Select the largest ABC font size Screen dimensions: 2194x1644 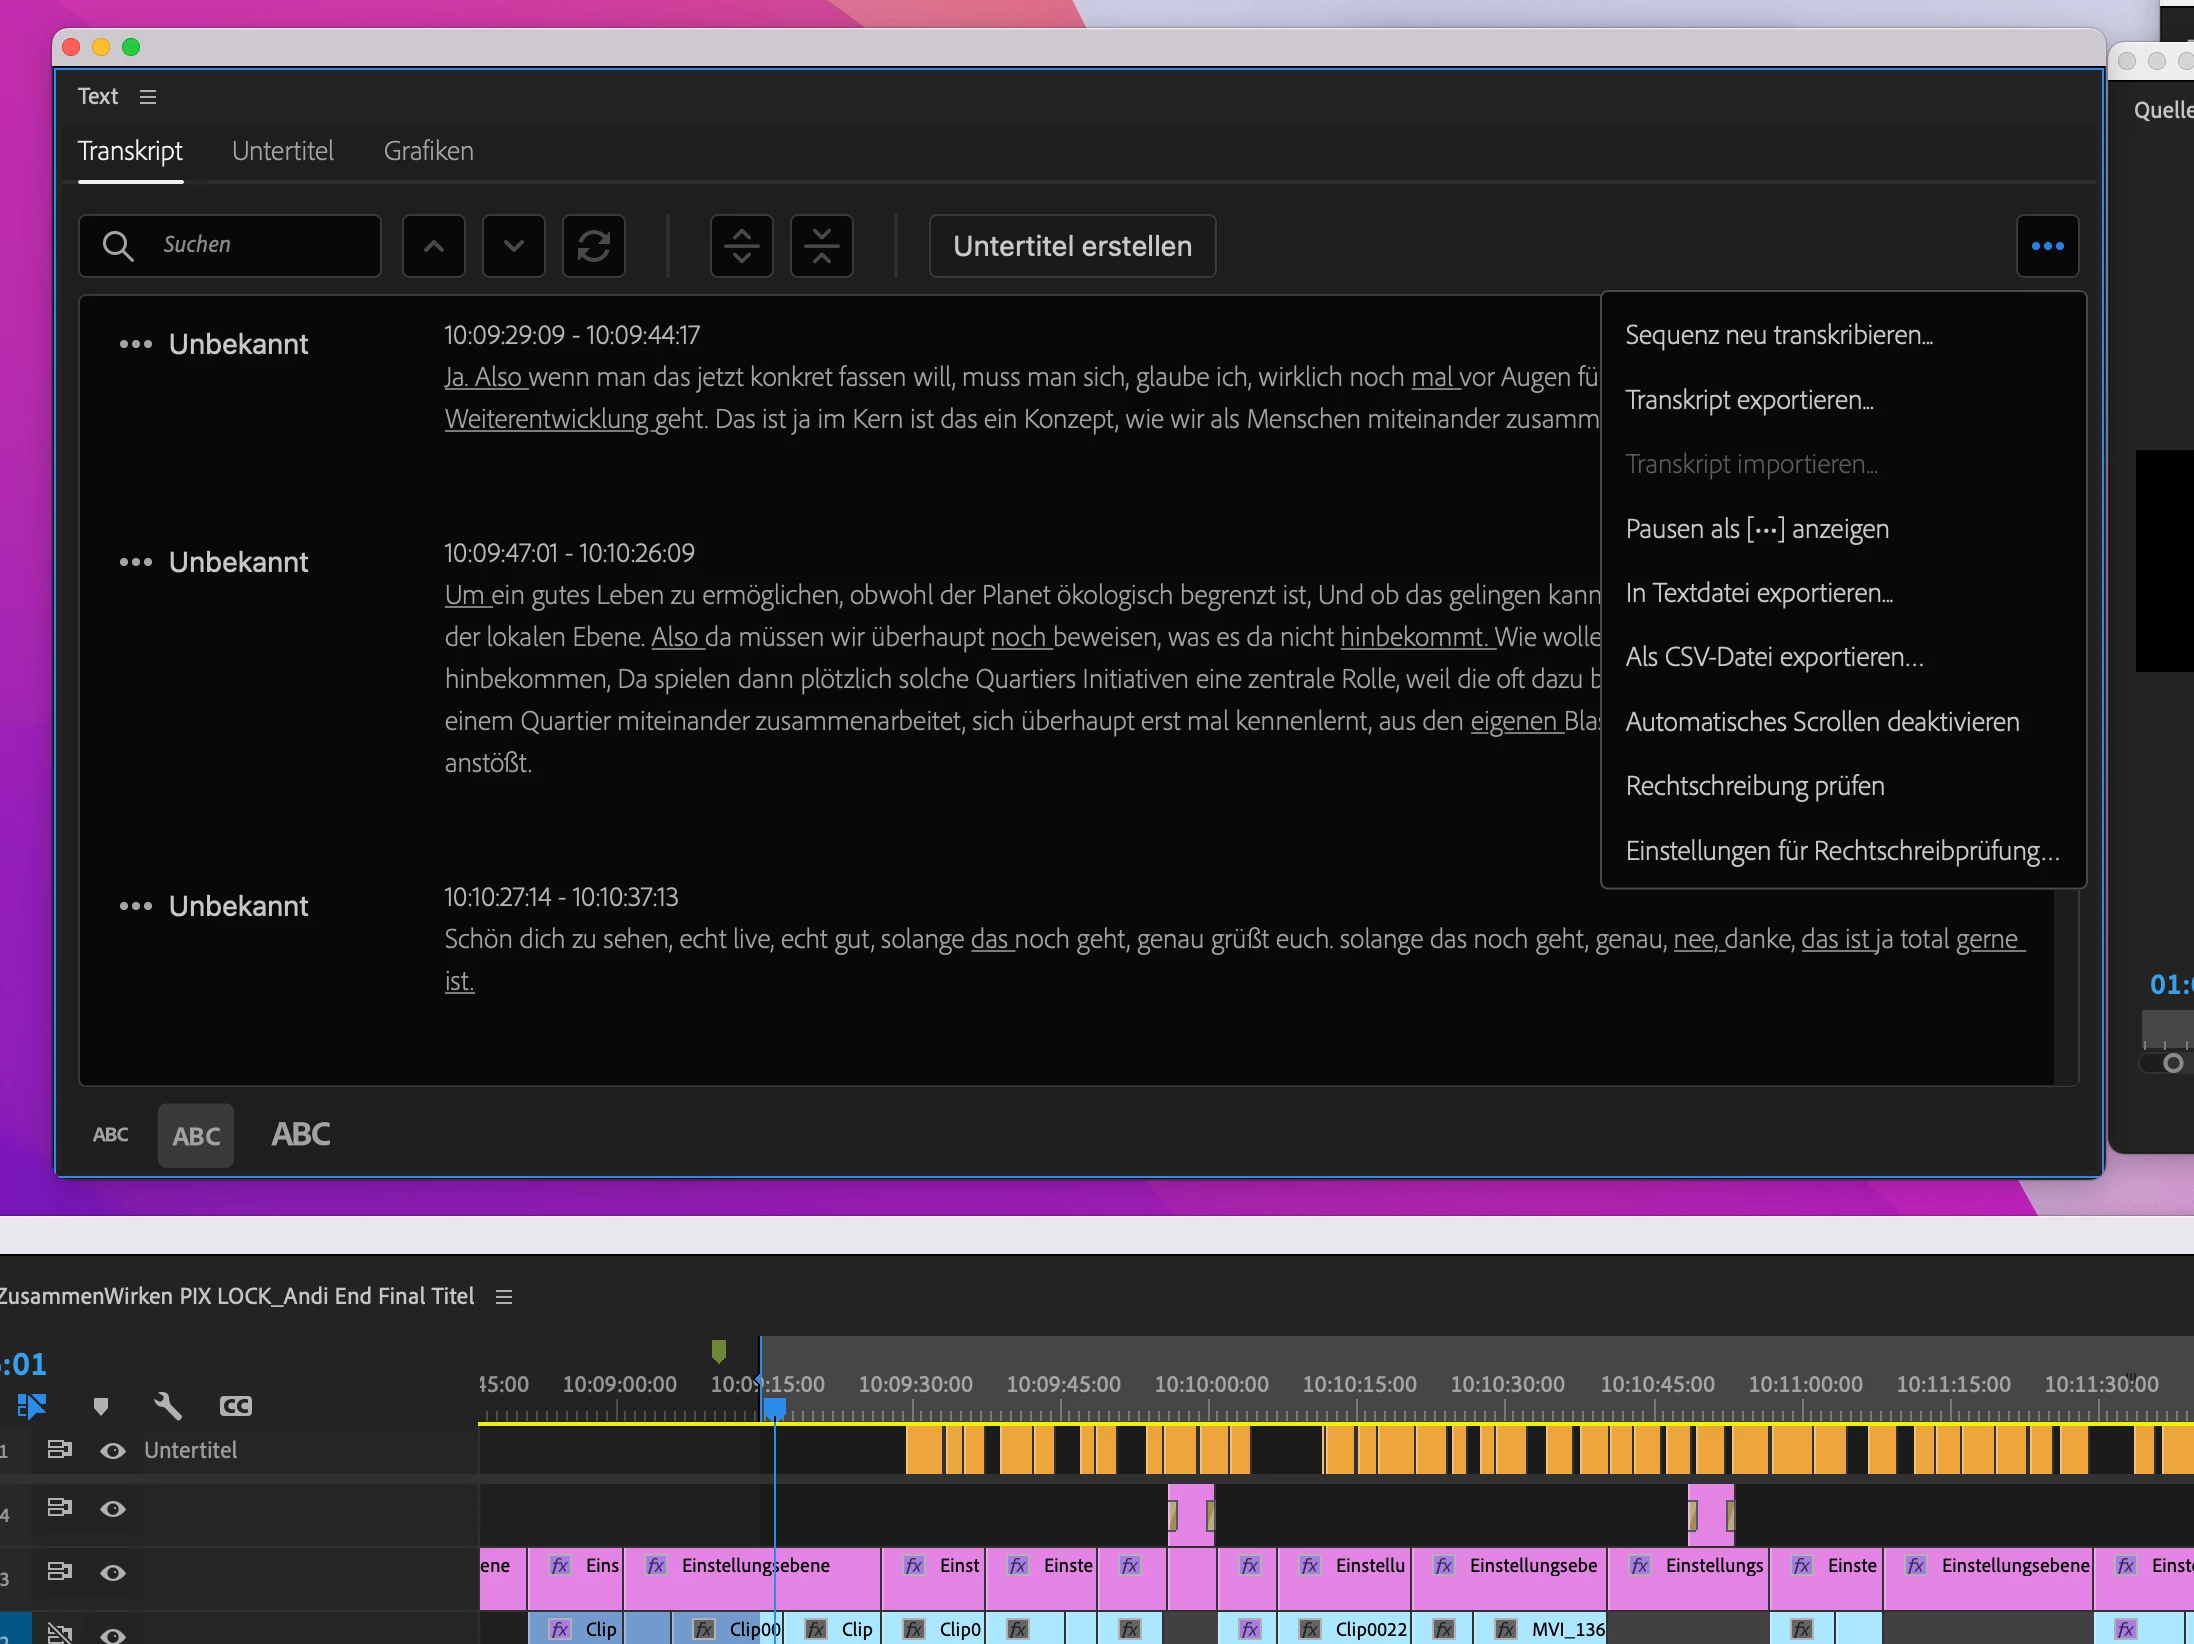[300, 1134]
